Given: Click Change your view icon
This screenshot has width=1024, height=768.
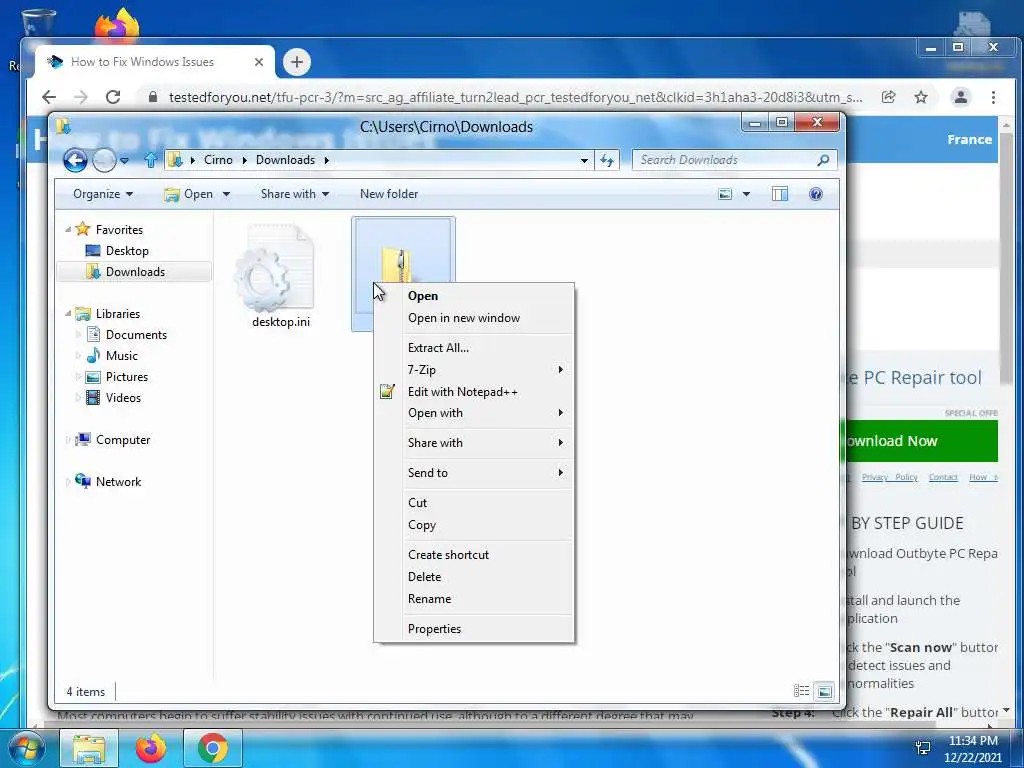Looking at the screenshot, I should 725,194.
